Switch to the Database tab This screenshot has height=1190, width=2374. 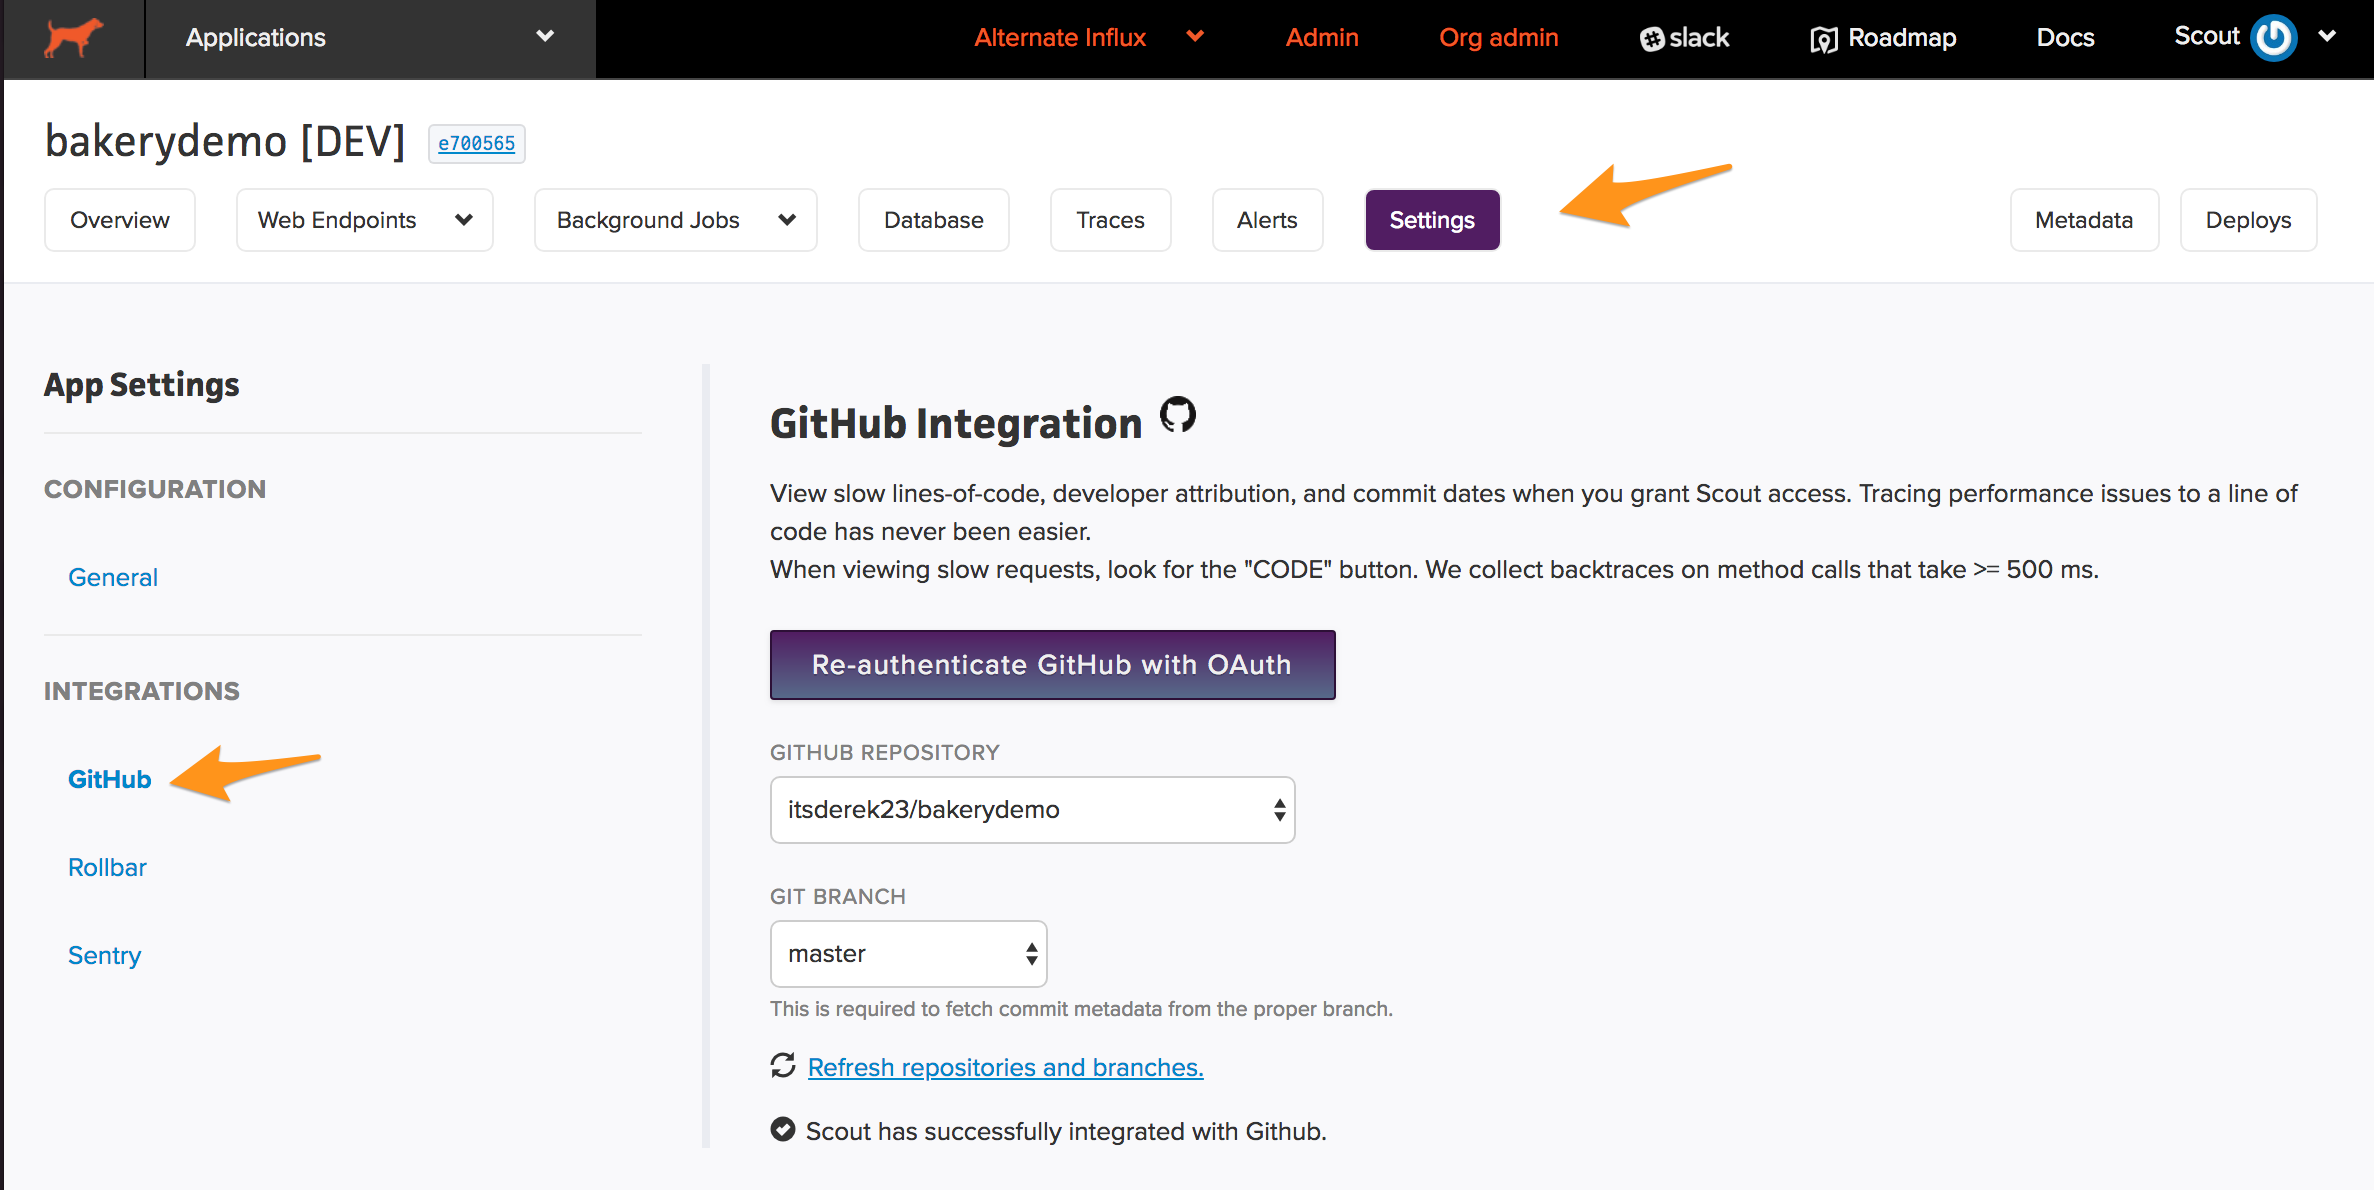click(x=934, y=220)
